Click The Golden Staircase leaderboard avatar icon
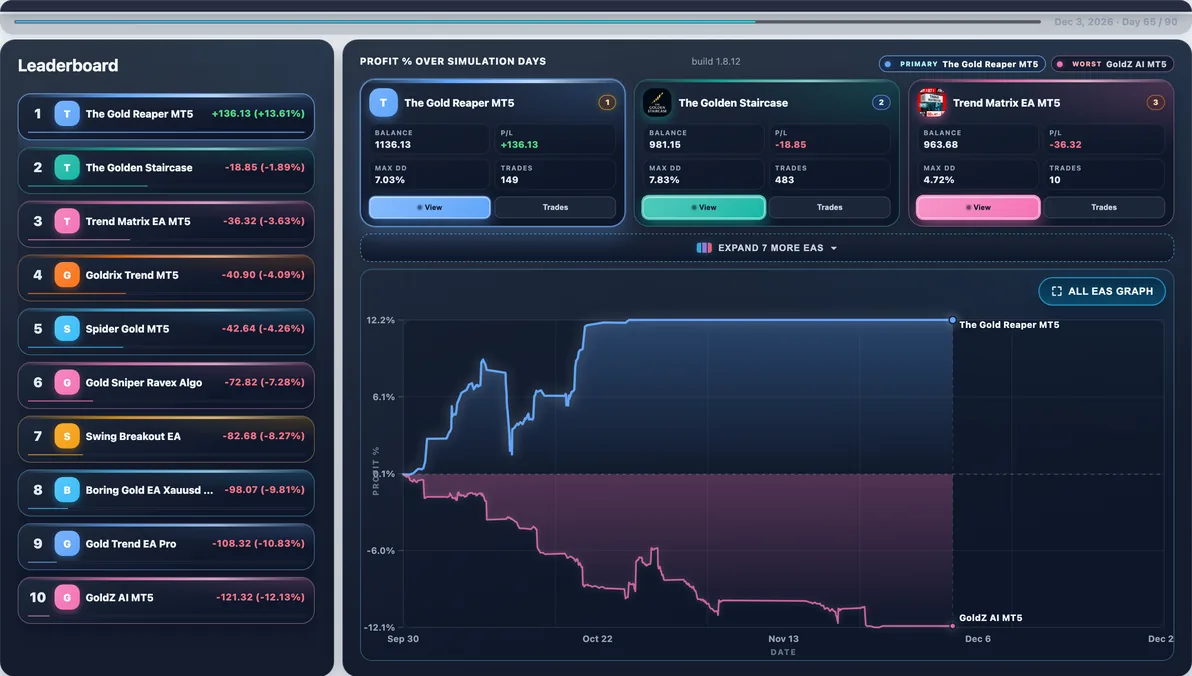The width and height of the screenshot is (1192, 676). (67, 168)
